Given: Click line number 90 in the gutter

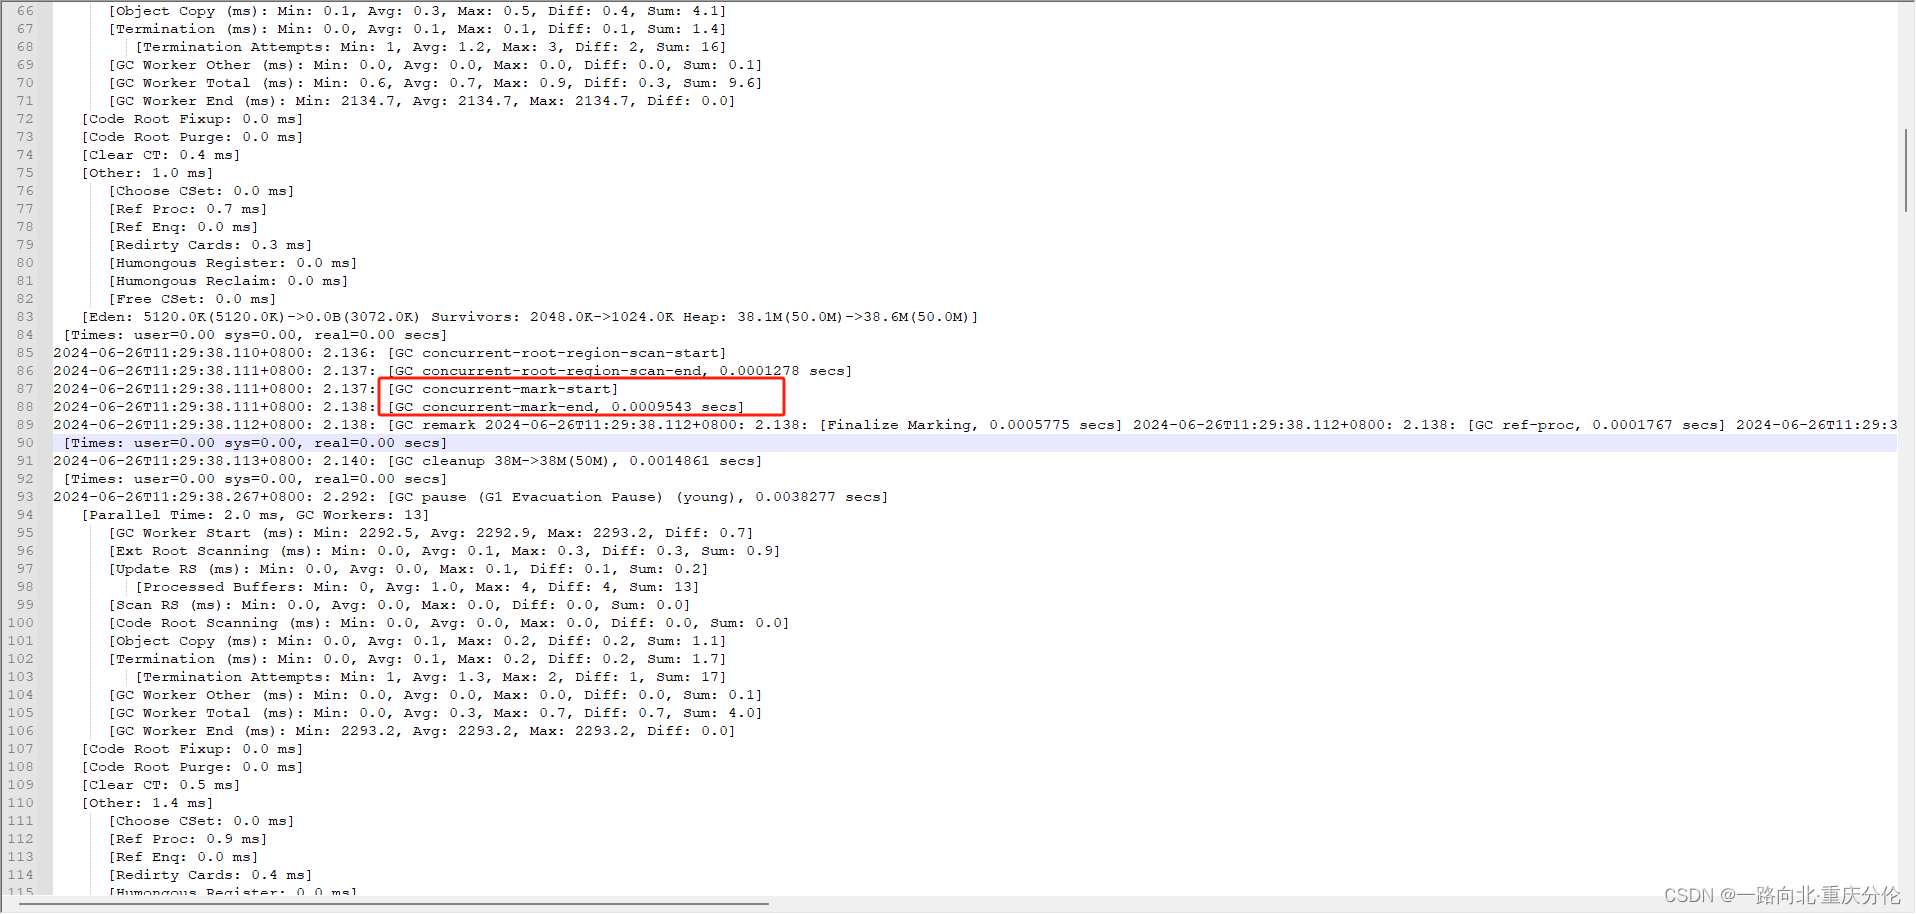Looking at the screenshot, I should (x=25, y=443).
